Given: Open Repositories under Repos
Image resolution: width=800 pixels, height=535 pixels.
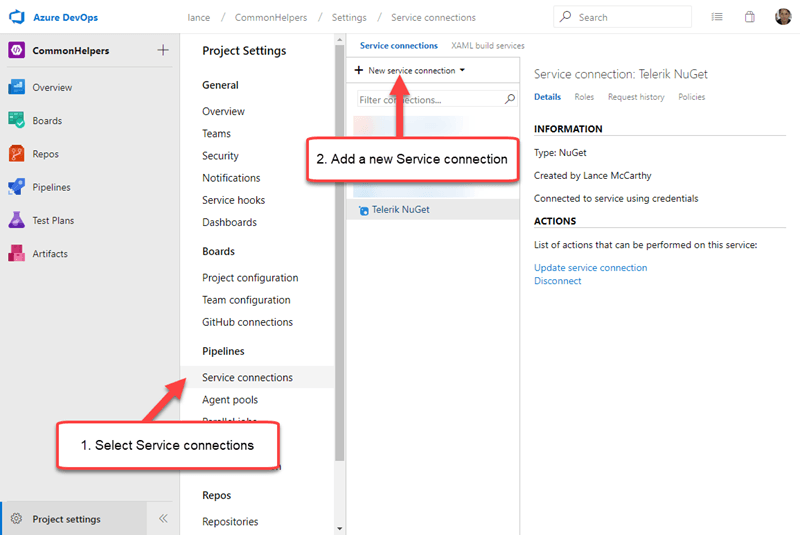Looking at the screenshot, I should 230,521.
